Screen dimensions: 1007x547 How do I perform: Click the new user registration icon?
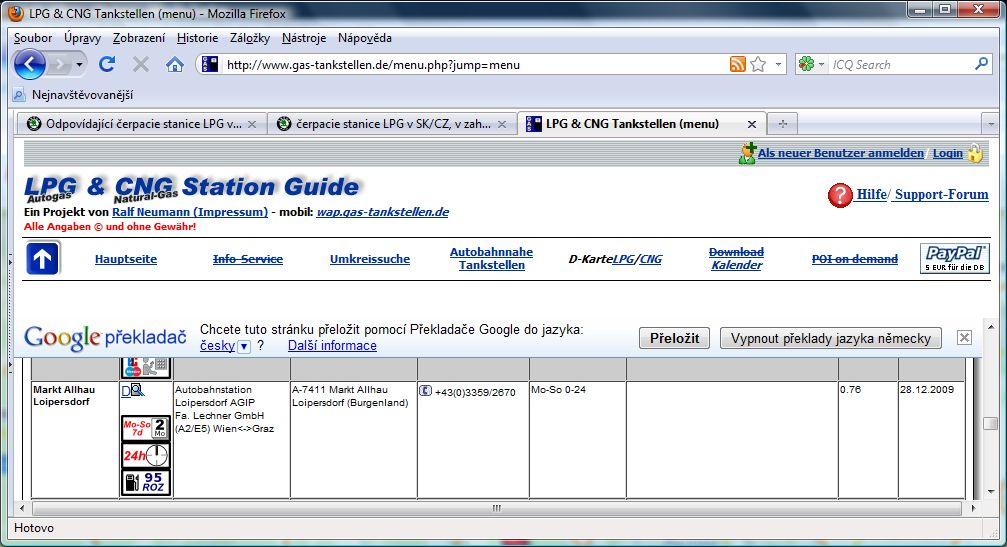pos(747,153)
